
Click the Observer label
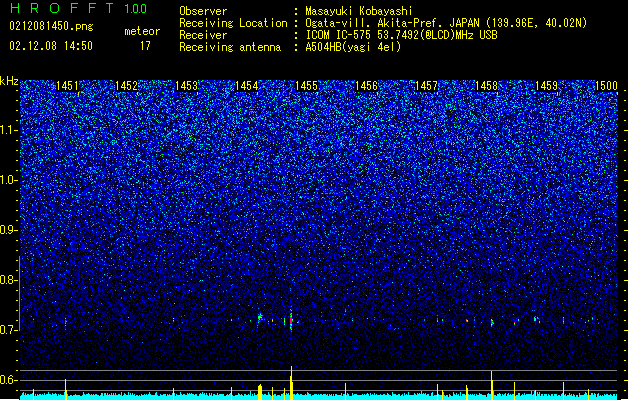tap(203, 11)
